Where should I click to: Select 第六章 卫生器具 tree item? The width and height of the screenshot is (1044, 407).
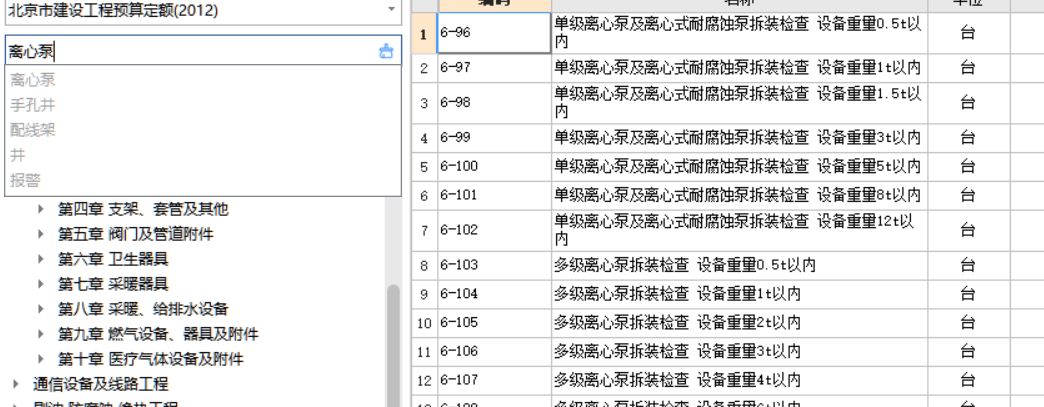tap(113, 259)
